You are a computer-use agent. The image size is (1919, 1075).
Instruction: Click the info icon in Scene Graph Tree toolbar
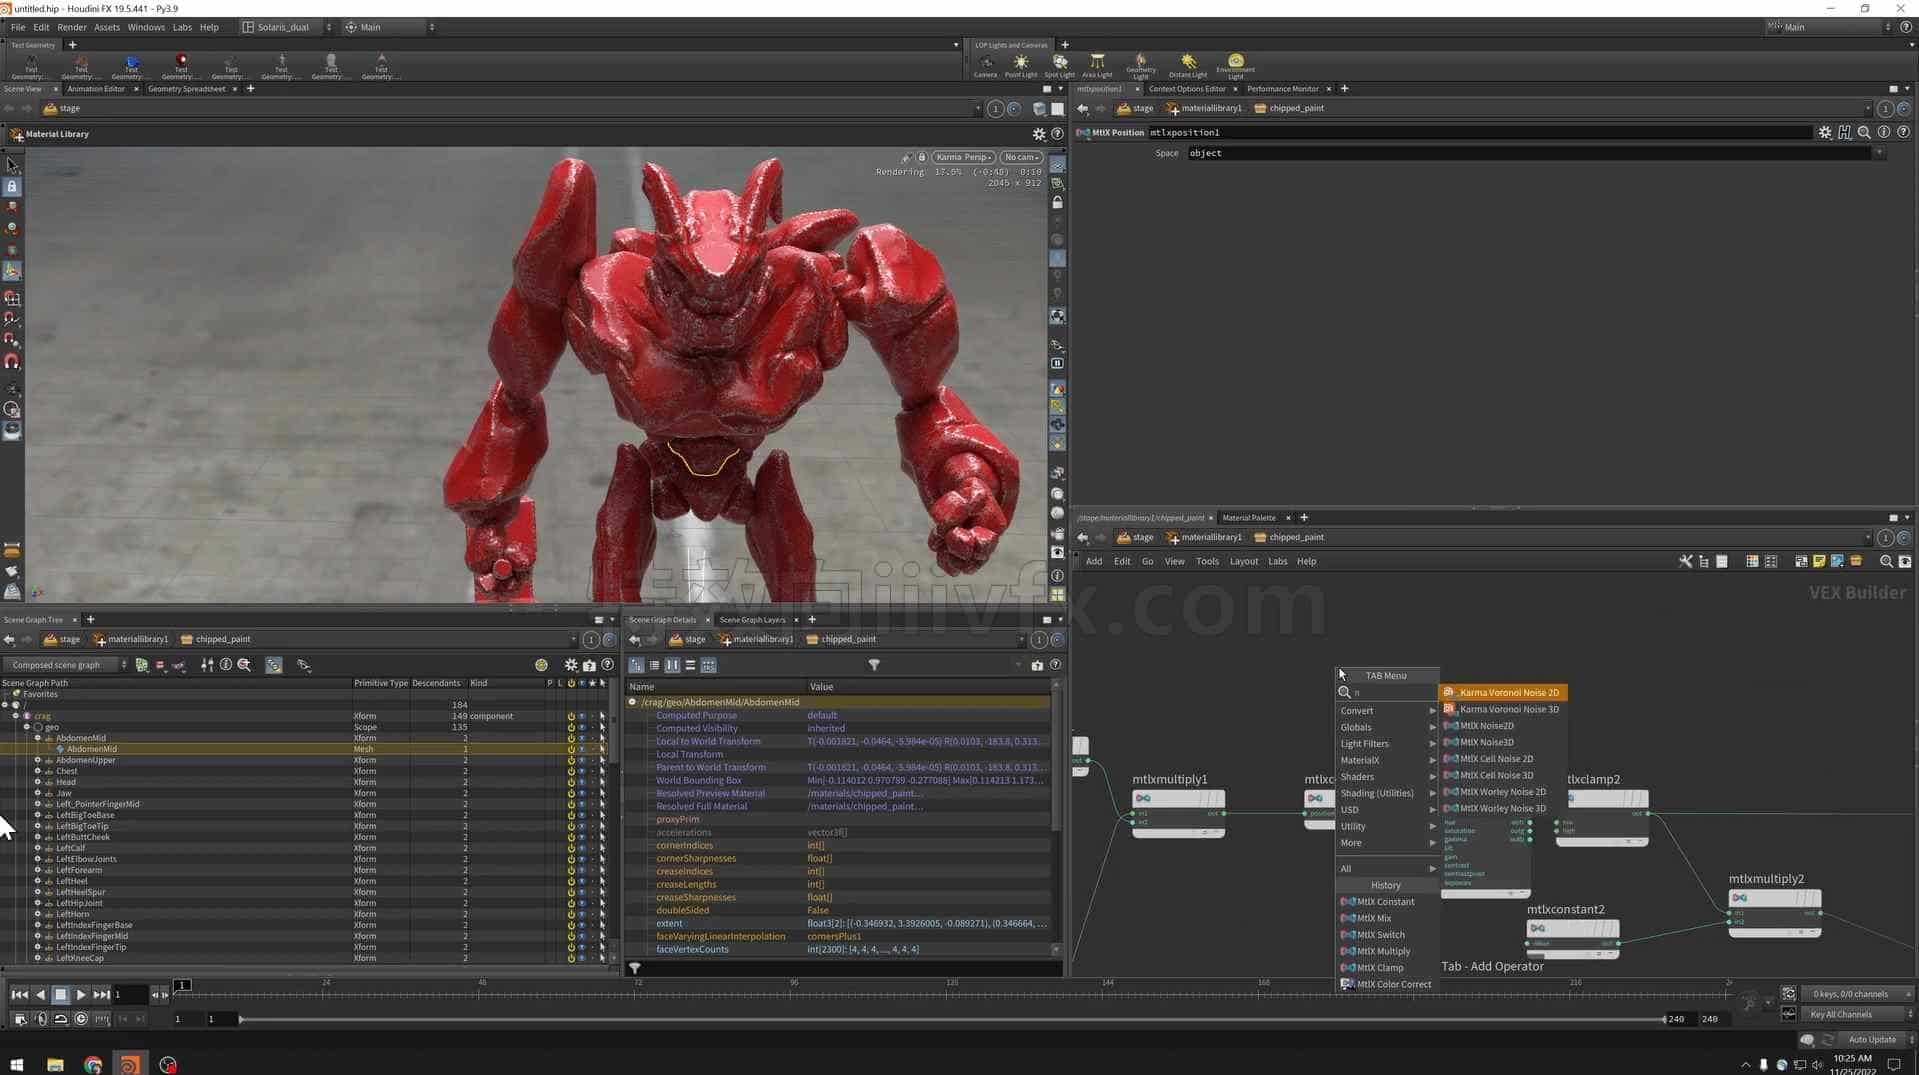(x=225, y=665)
